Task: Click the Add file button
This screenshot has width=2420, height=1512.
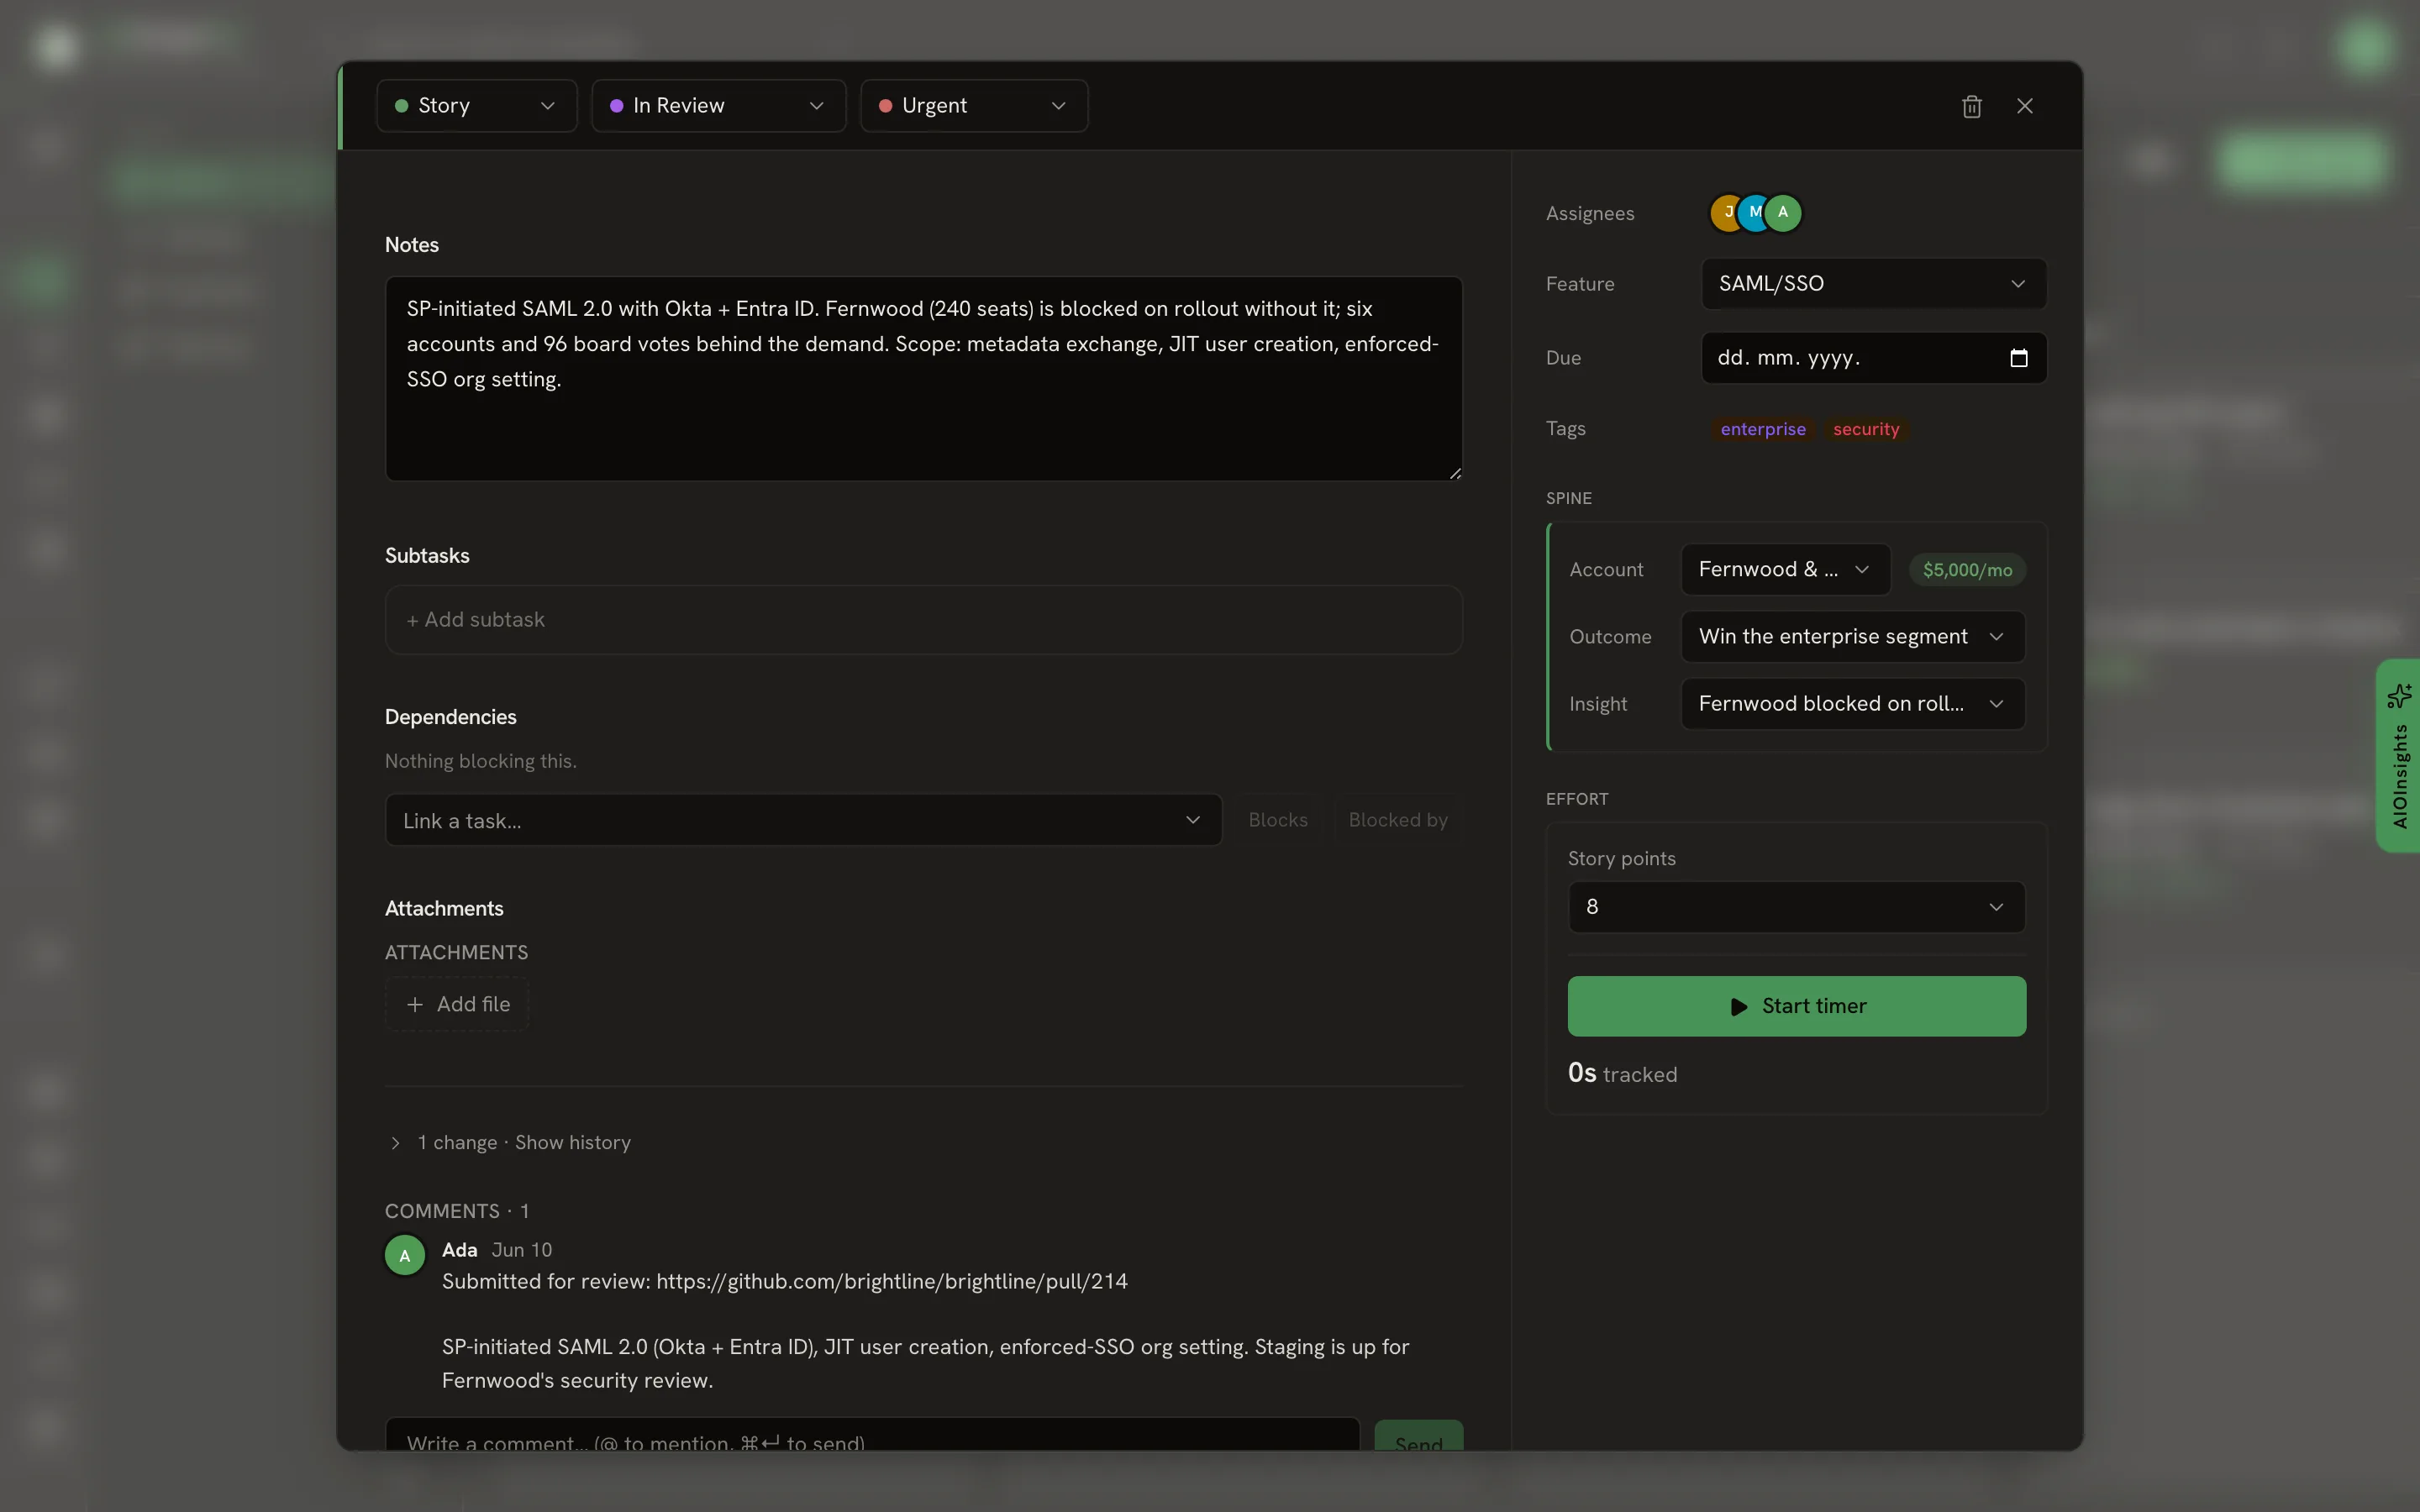Action: point(457,1004)
